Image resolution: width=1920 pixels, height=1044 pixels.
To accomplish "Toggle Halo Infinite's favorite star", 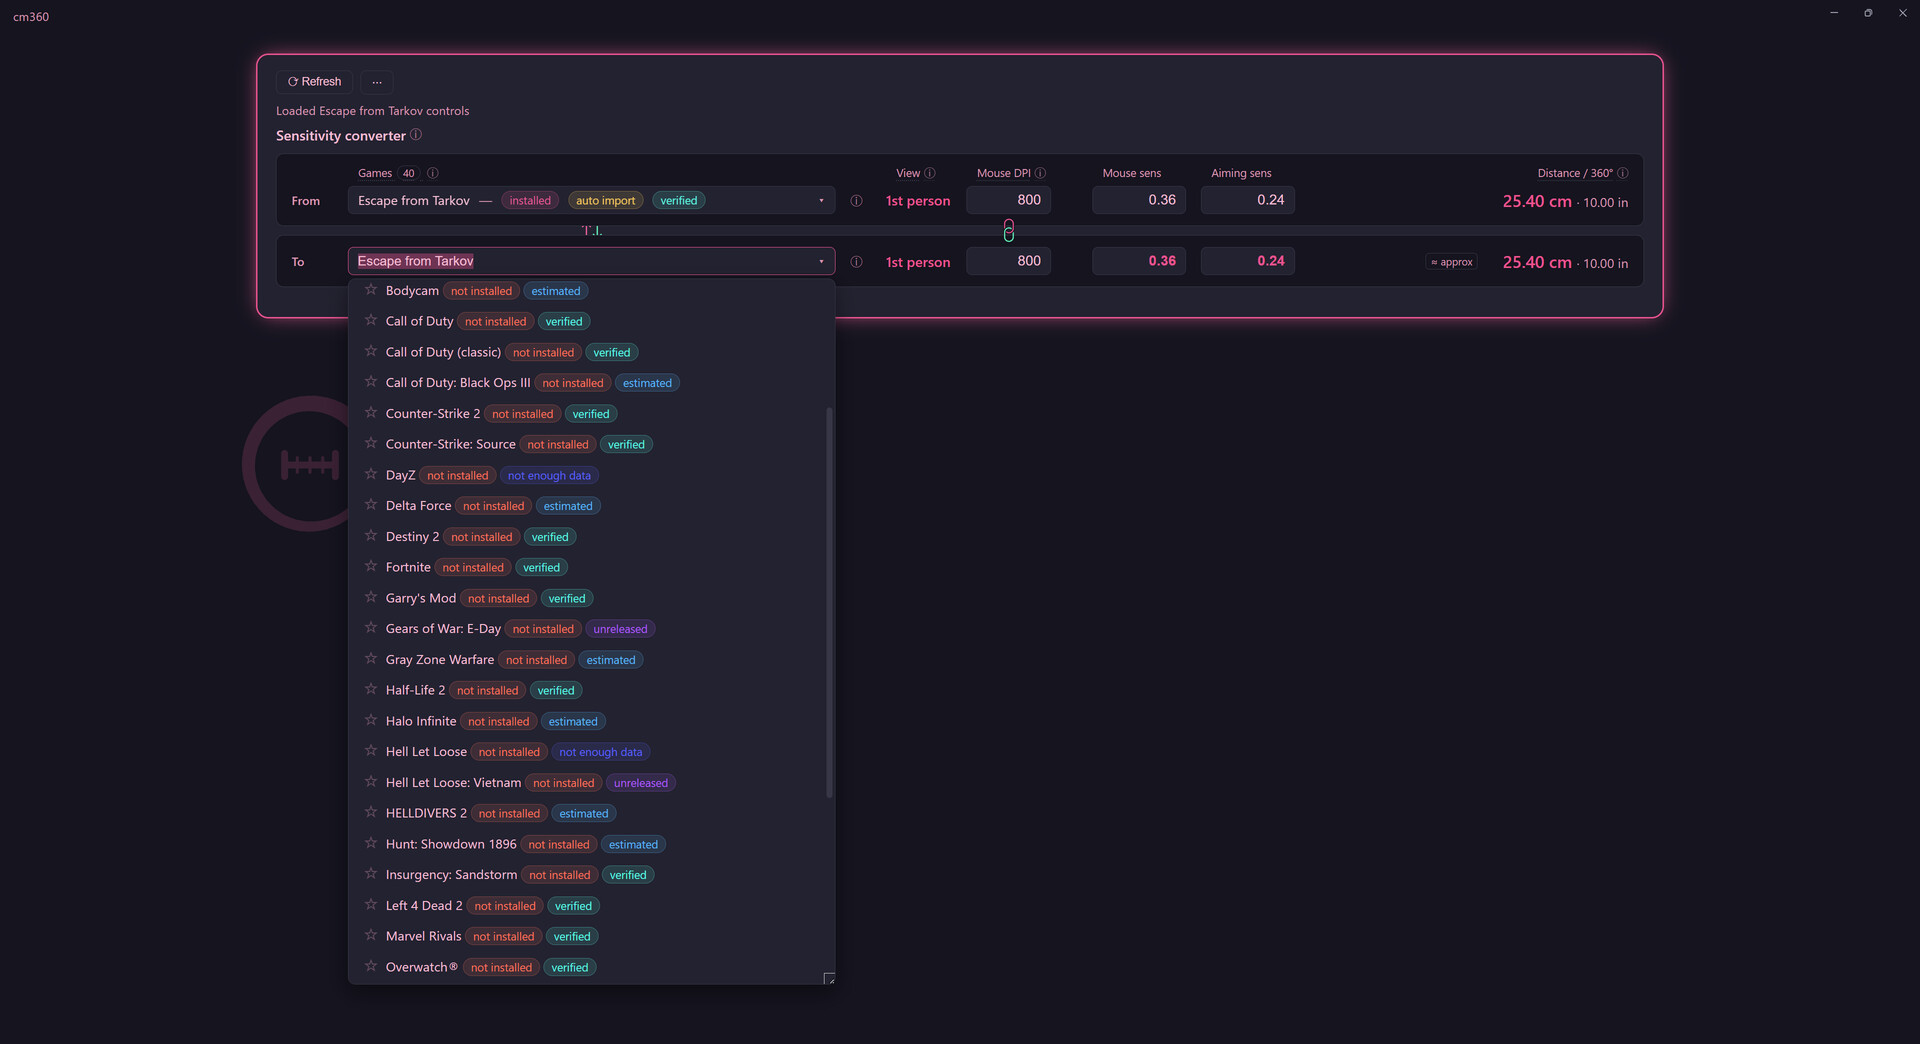I will pos(371,721).
